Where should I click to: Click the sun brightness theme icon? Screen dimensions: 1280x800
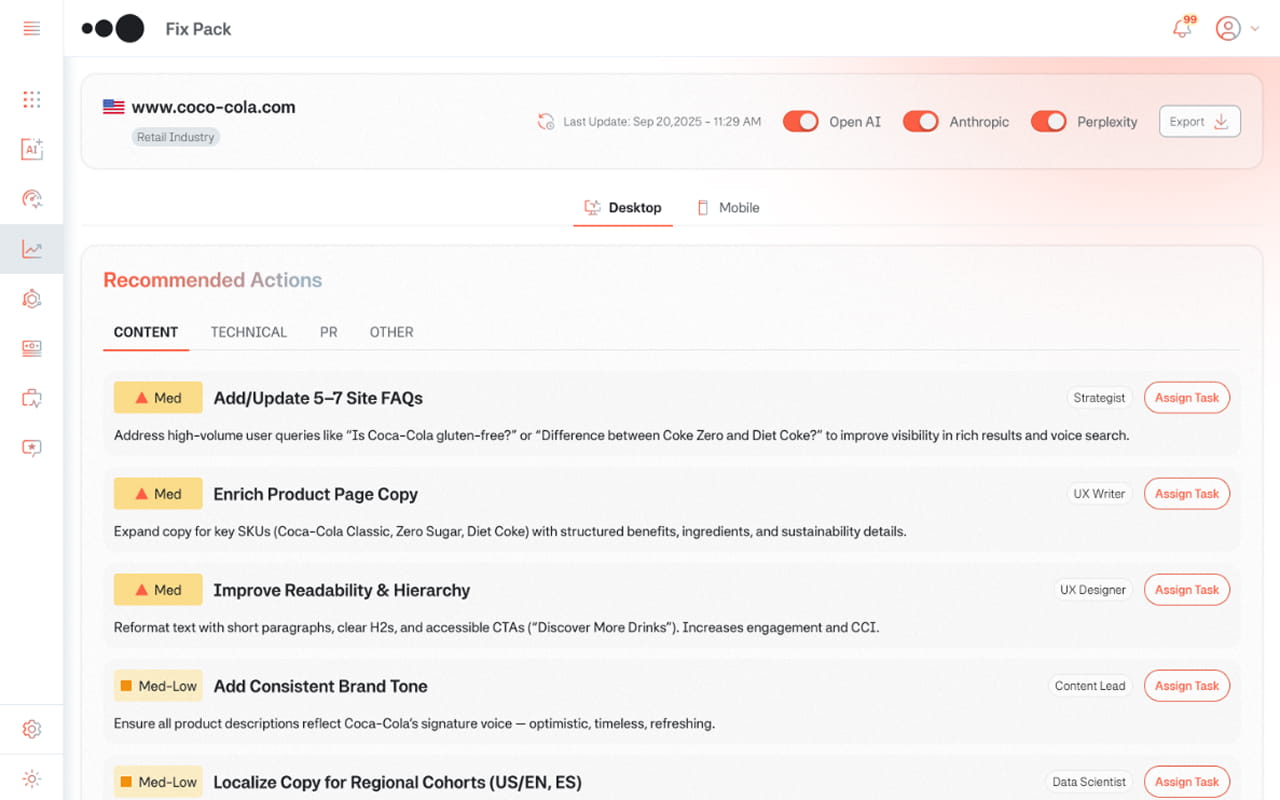point(31,779)
